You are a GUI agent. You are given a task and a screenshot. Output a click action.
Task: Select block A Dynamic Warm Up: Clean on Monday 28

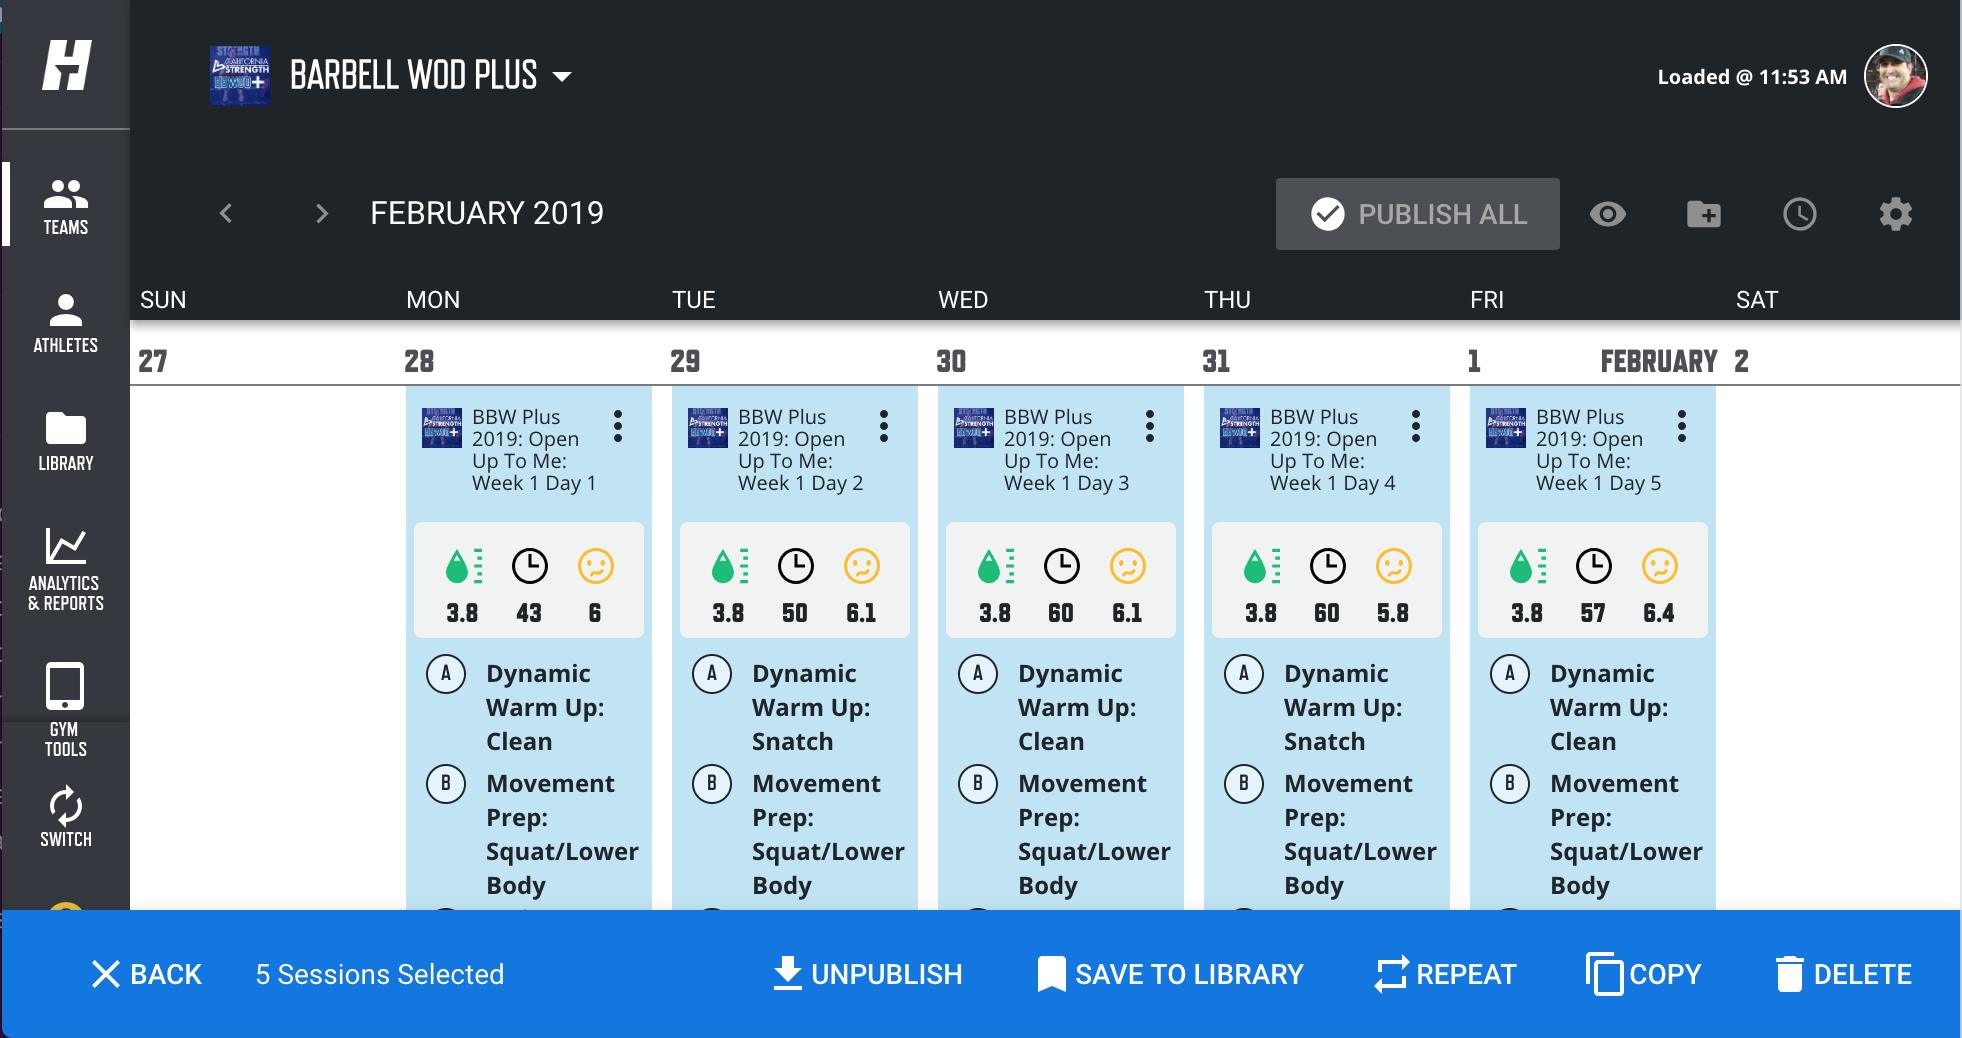(x=530, y=707)
